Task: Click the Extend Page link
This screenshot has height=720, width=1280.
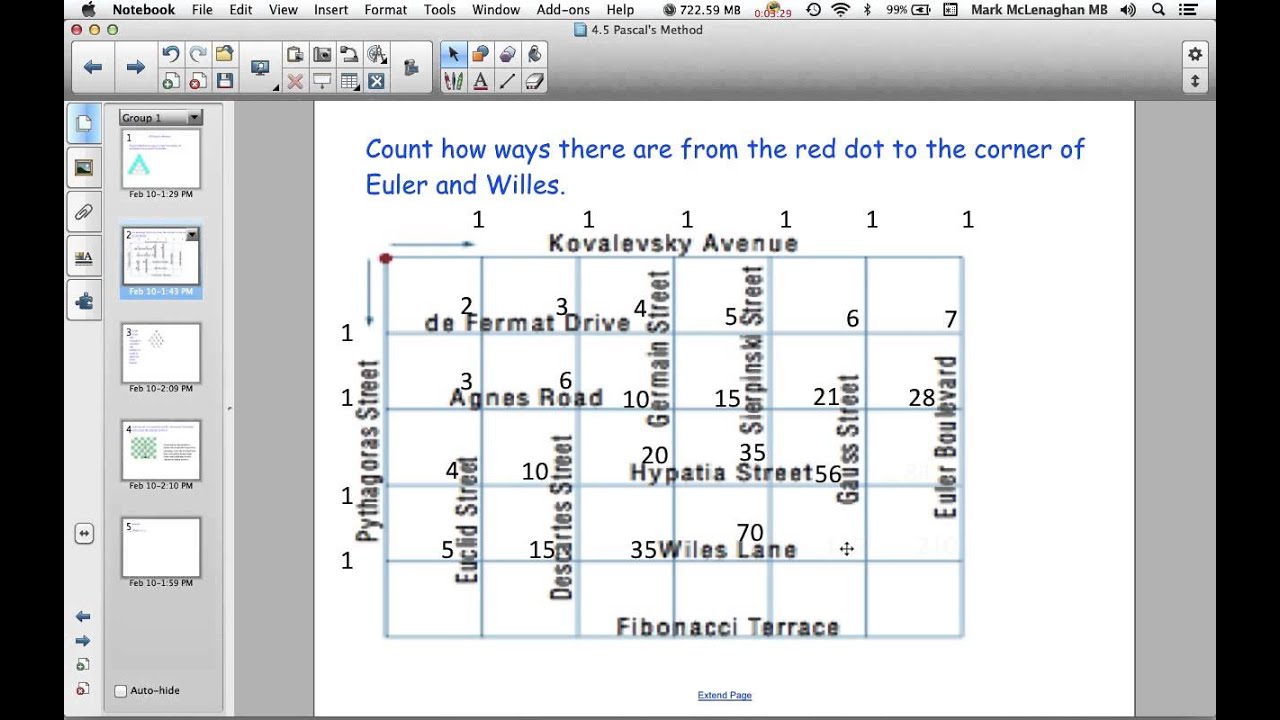Action: point(724,695)
